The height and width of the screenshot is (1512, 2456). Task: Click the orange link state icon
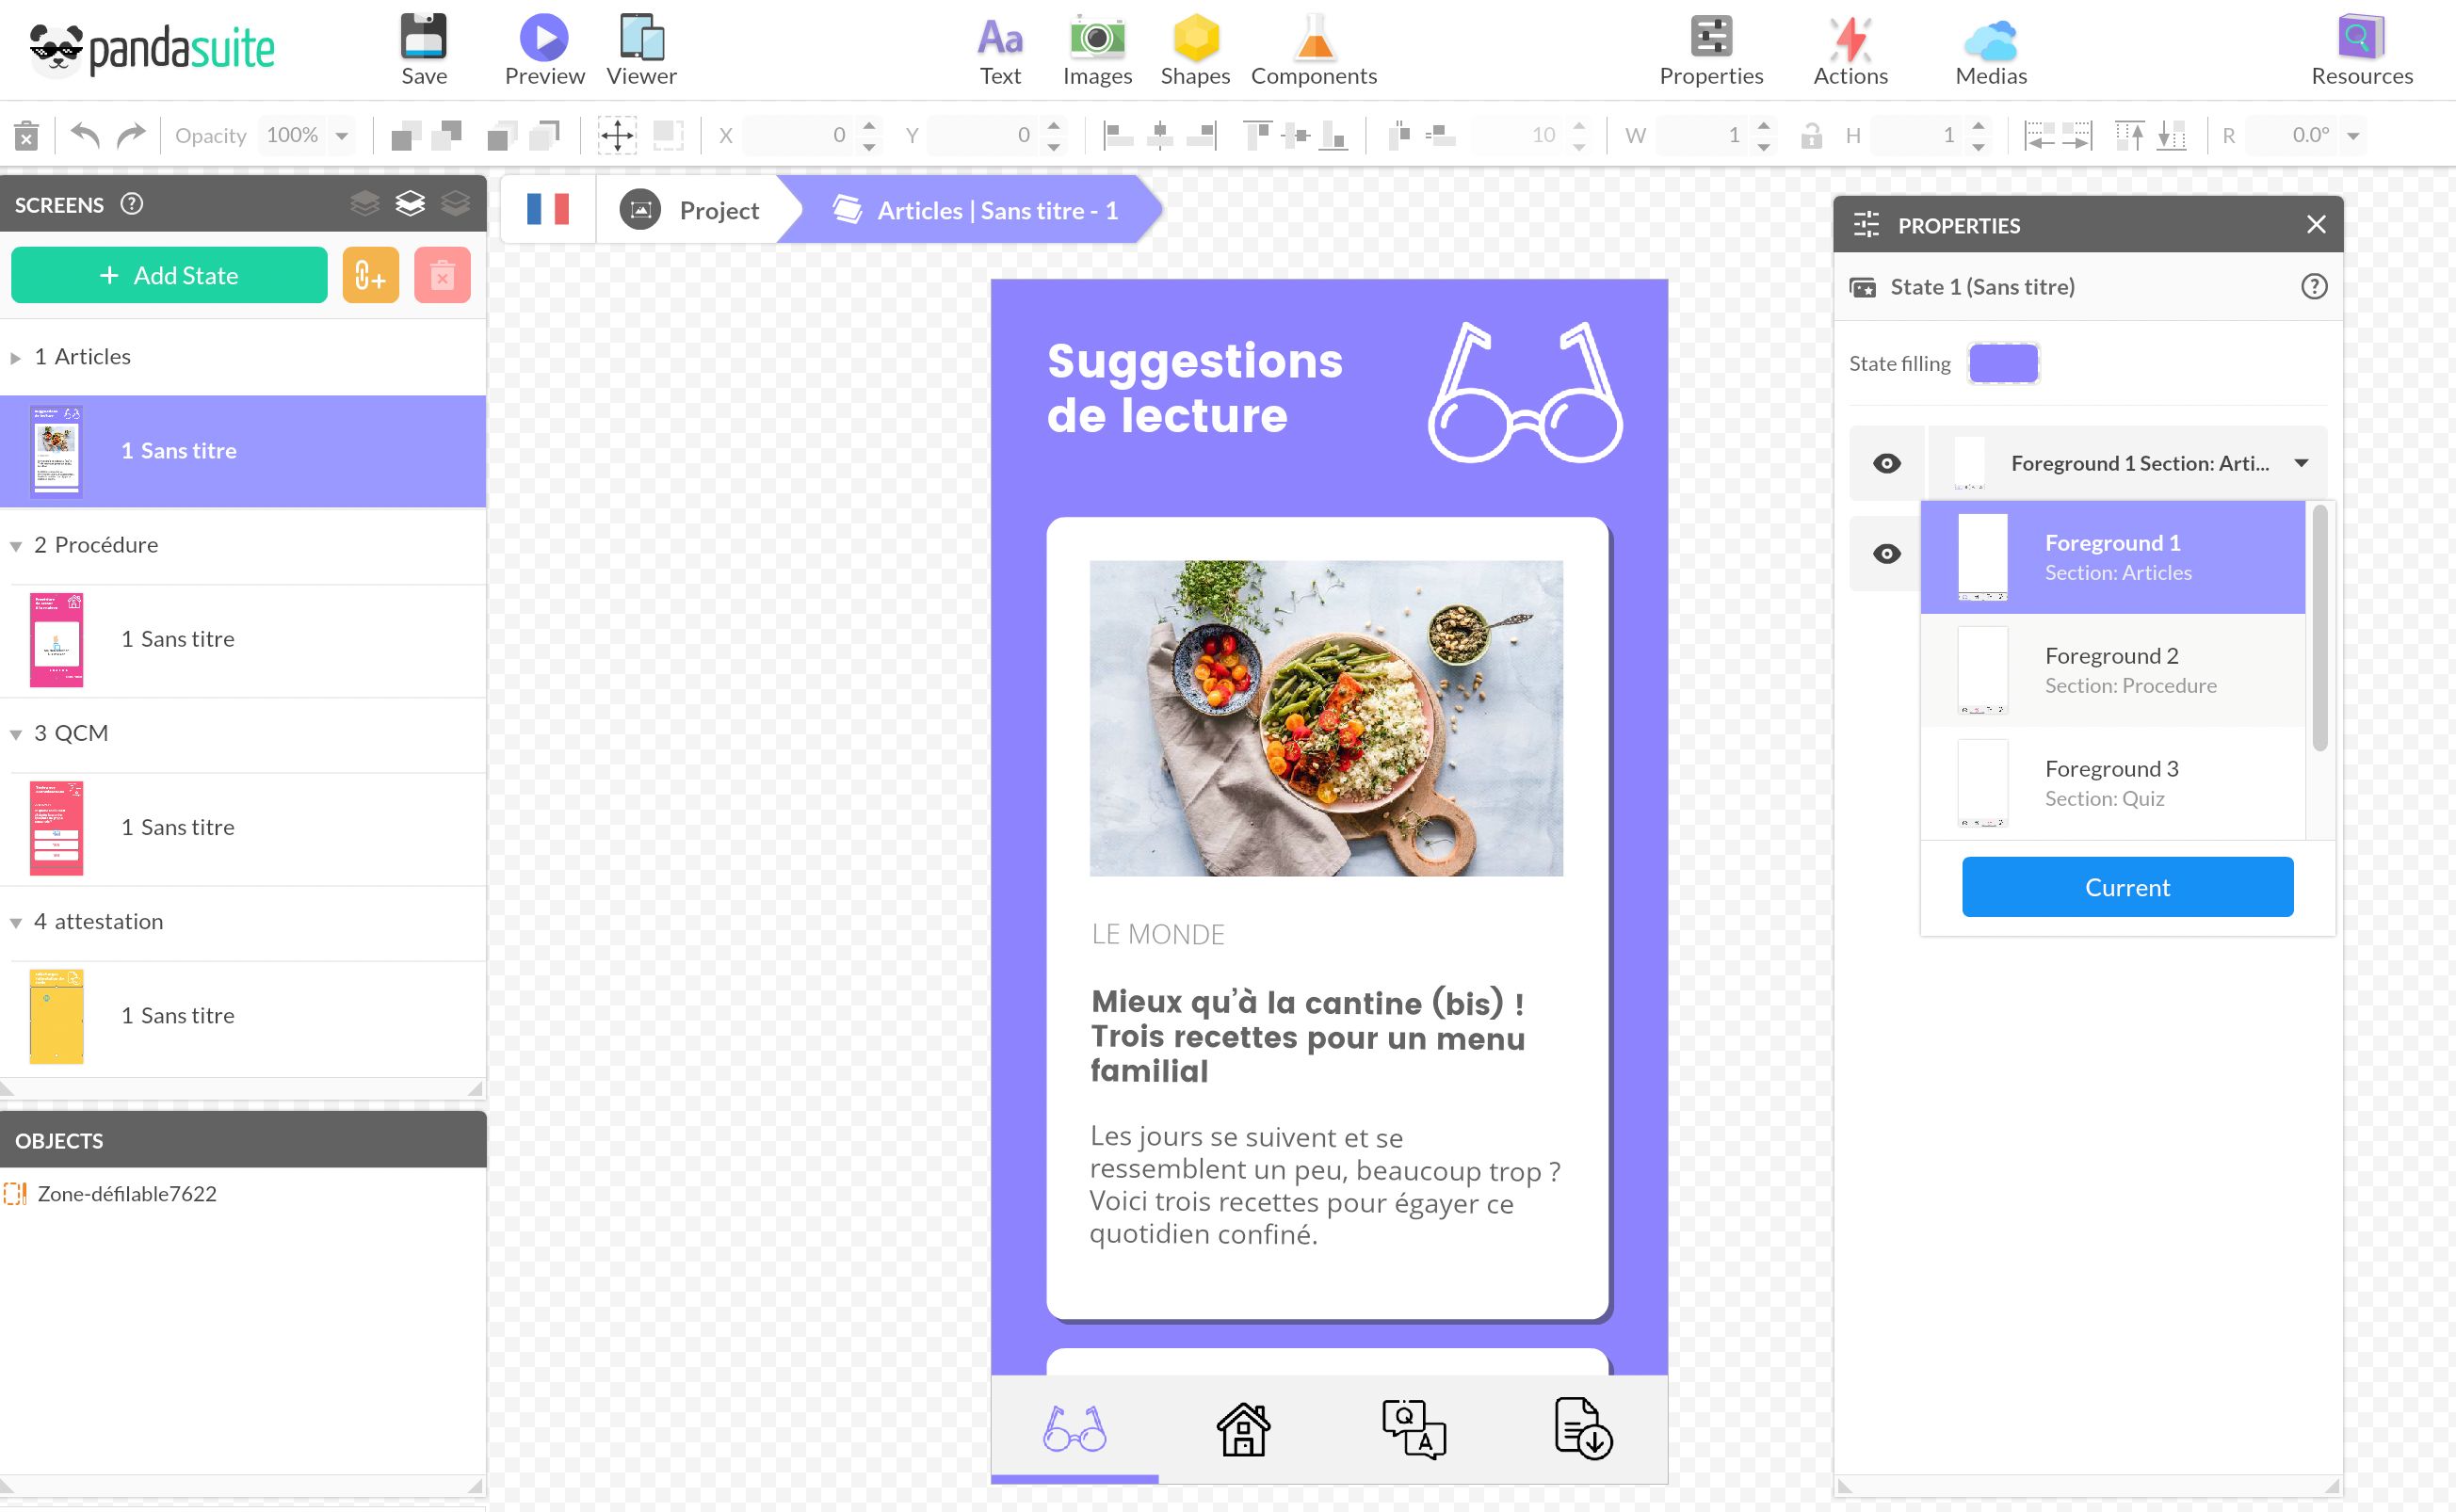tap(370, 275)
